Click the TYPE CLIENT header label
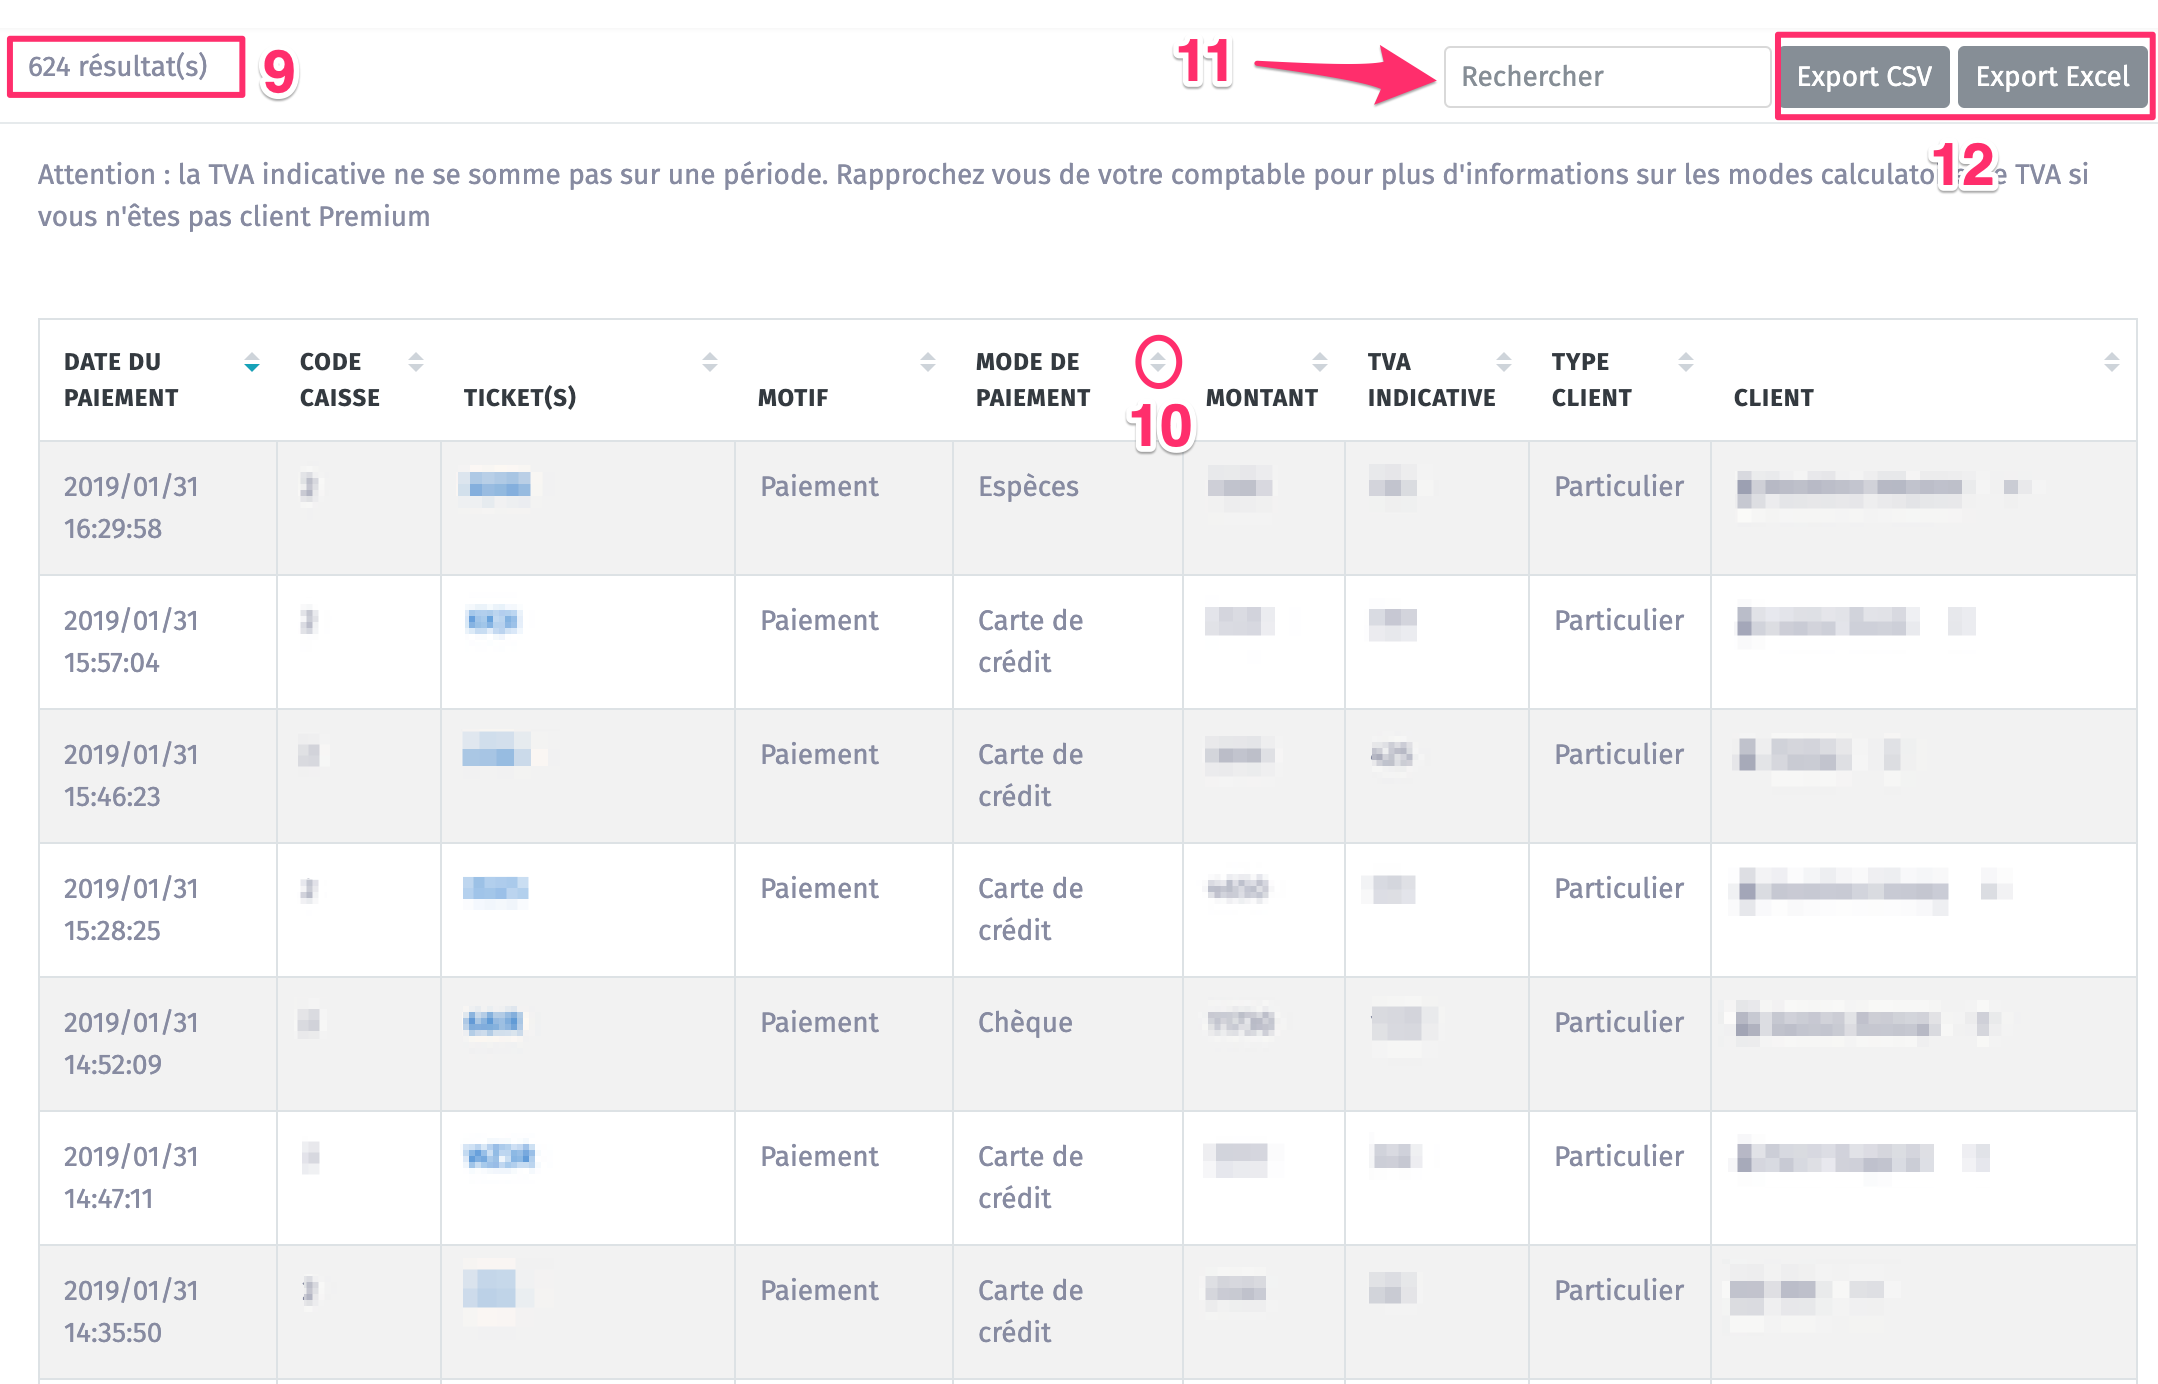The image size is (2158, 1384). (1591, 380)
